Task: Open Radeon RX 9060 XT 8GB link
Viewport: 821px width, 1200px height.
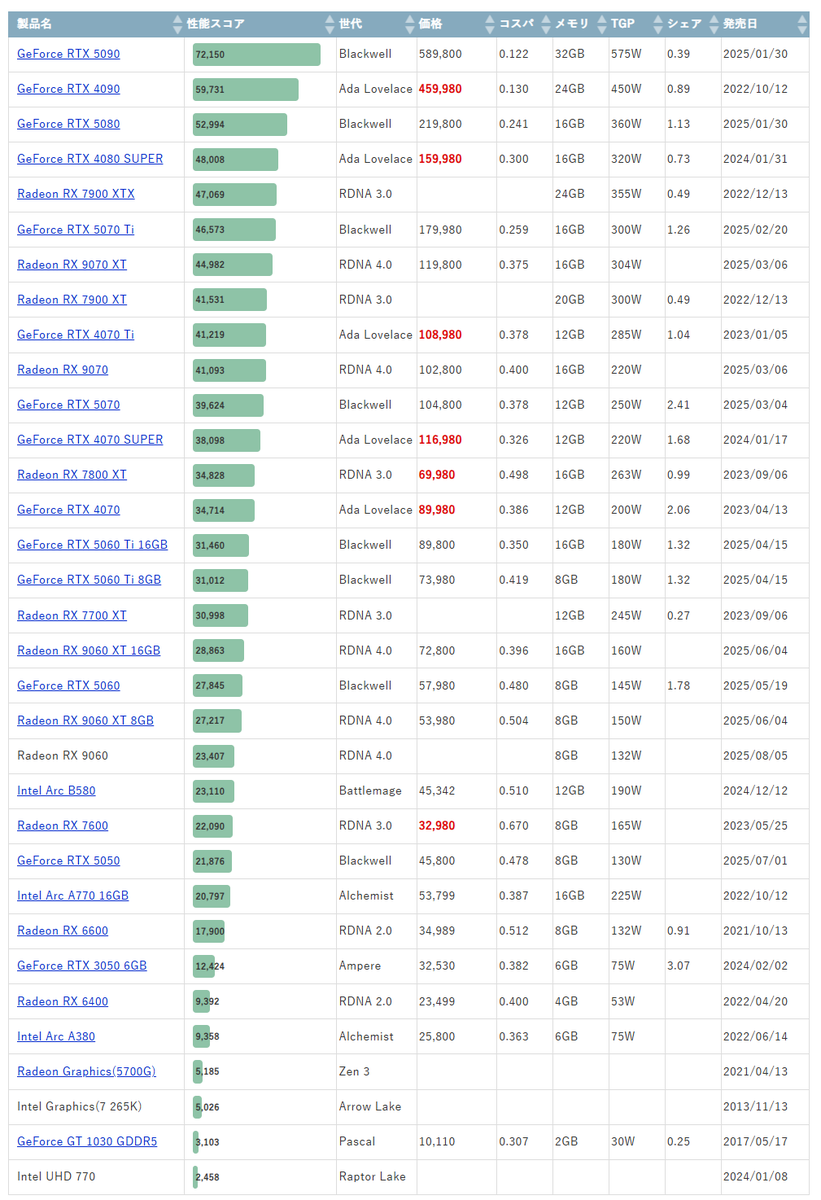Action: pos(85,721)
